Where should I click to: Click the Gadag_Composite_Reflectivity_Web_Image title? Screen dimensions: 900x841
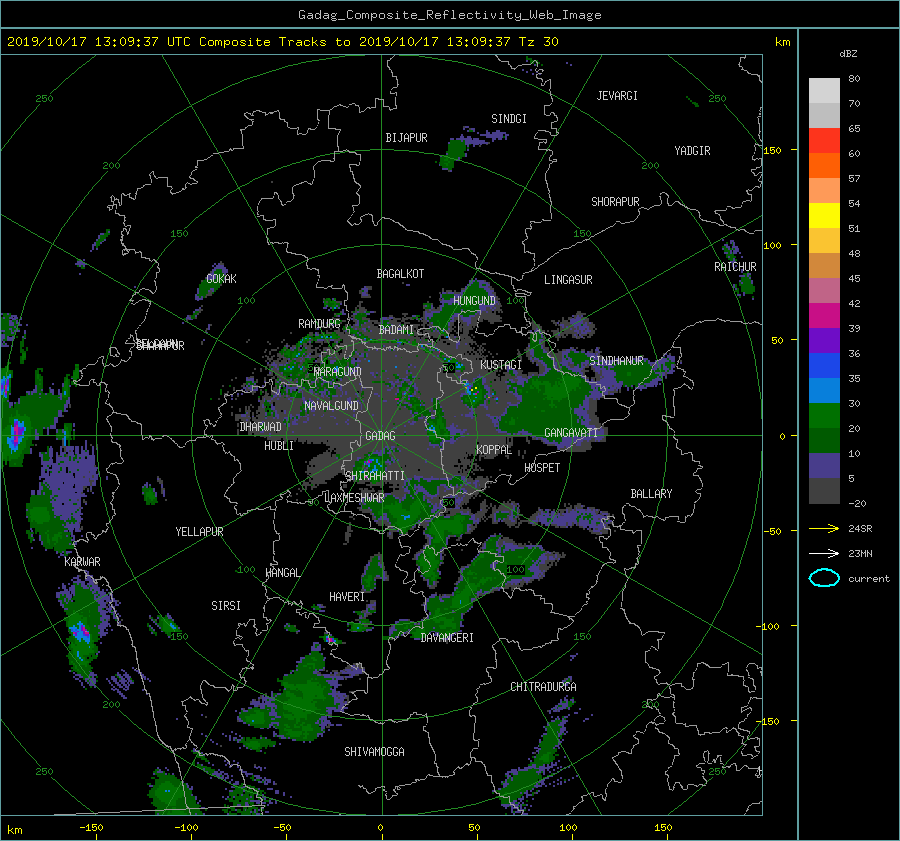449,15
